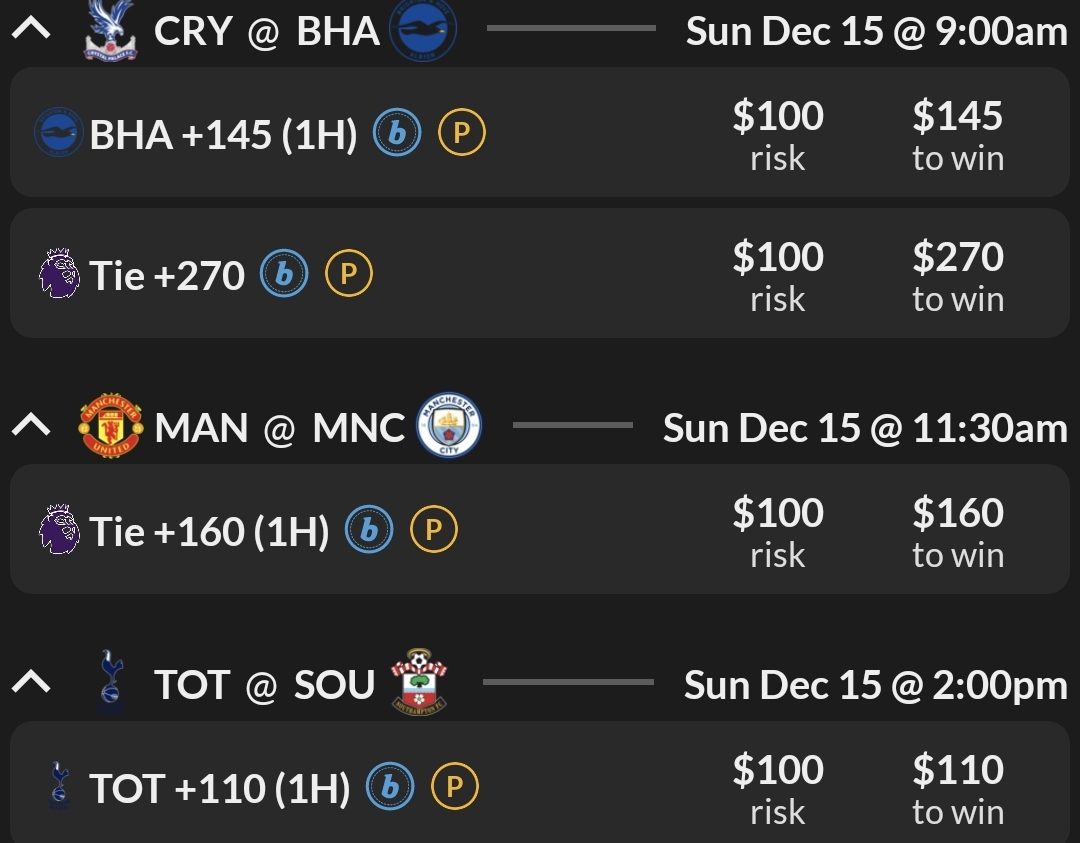This screenshot has width=1080, height=843.
Task: Click the Southampton team crest
Action: [x=418, y=682]
